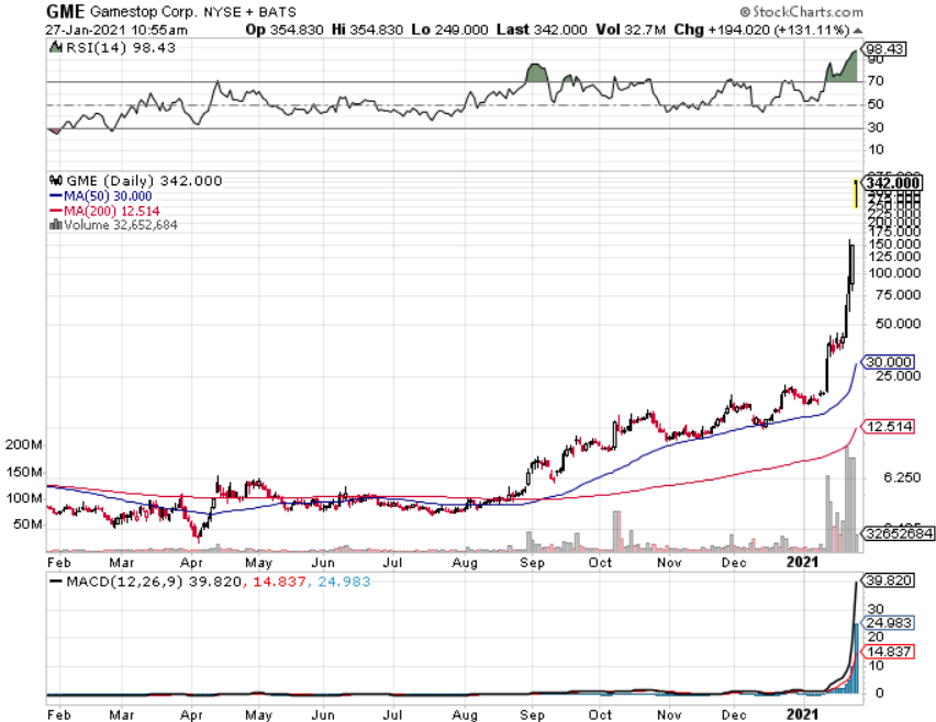Screen dimensions: 936x722
Task: Click the black MACD legend line marker
Action: click(57, 581)
